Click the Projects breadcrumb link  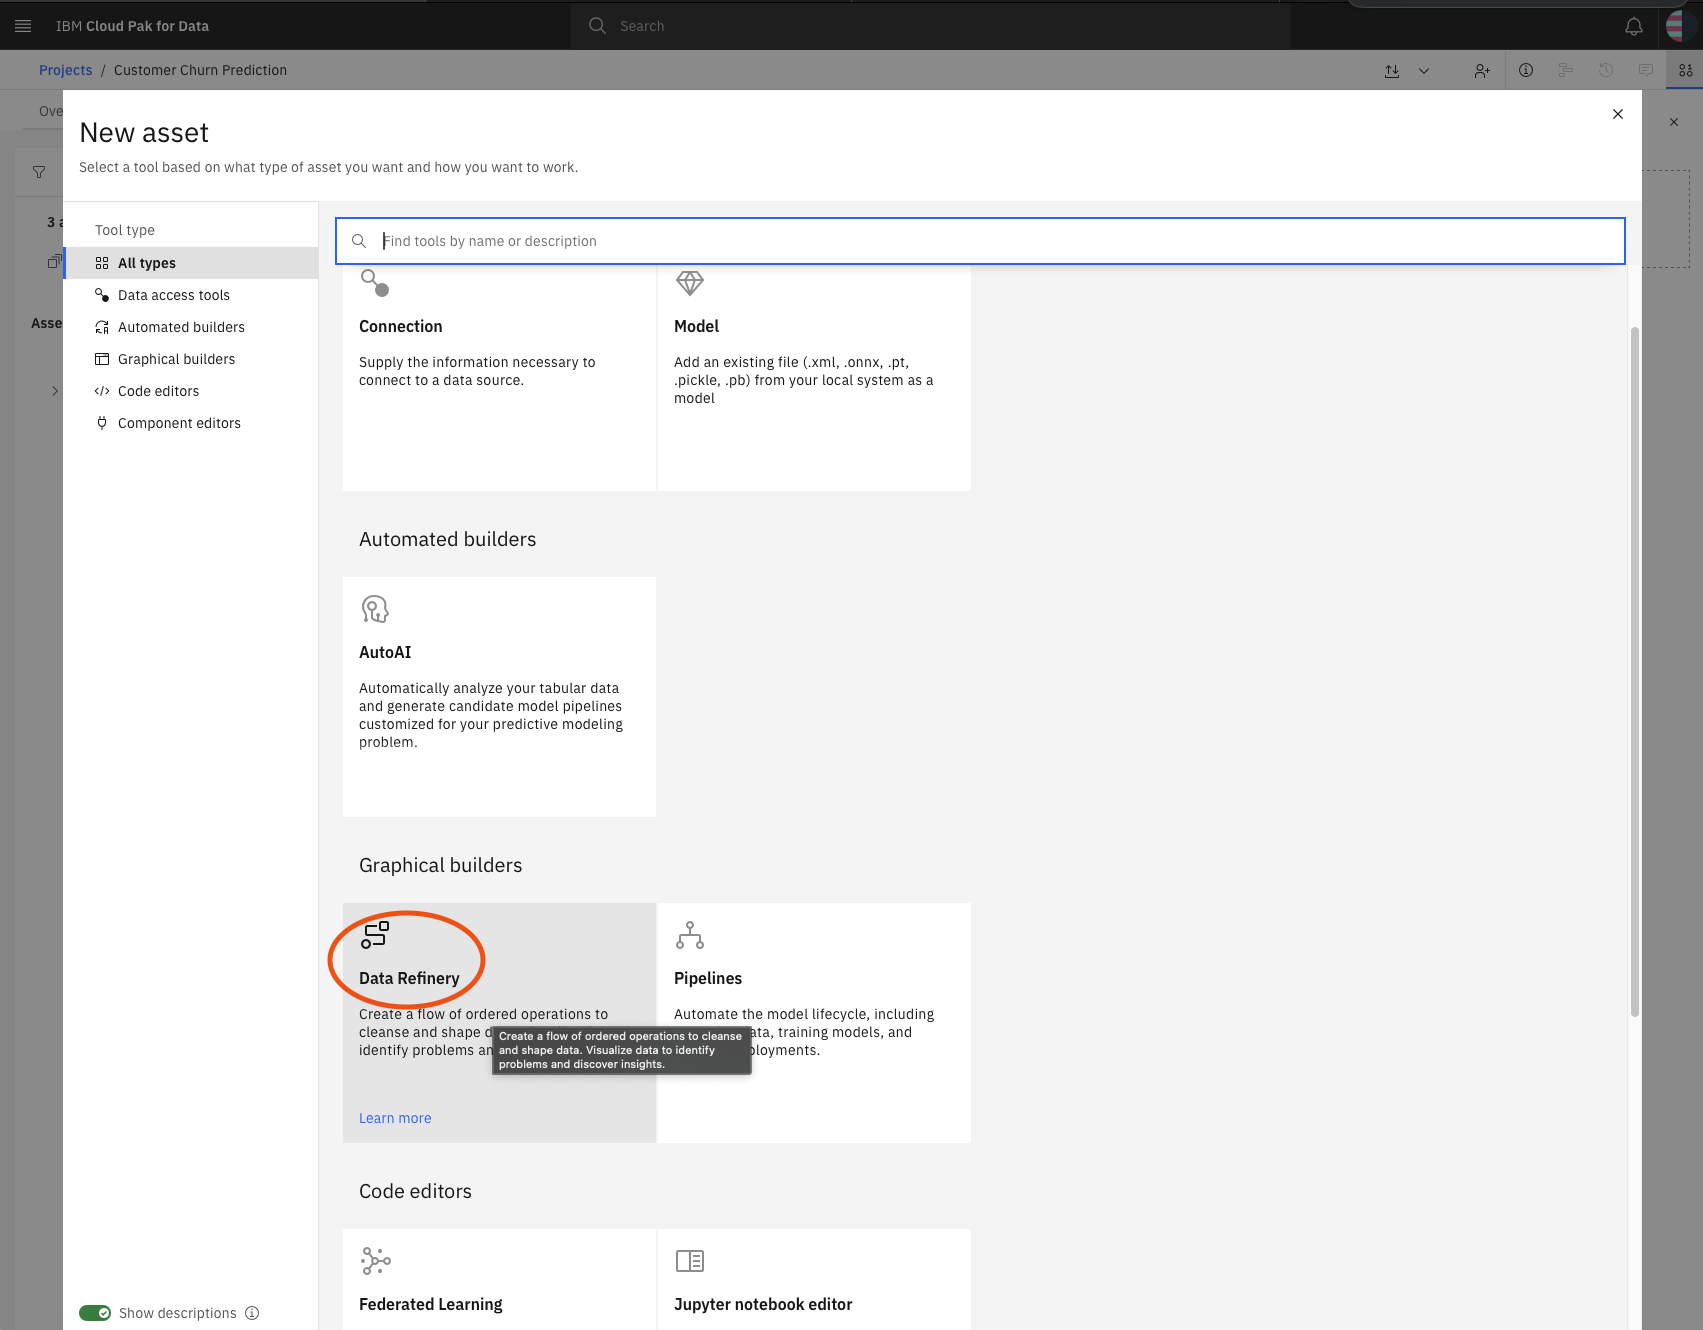click(x=65, y=70)
